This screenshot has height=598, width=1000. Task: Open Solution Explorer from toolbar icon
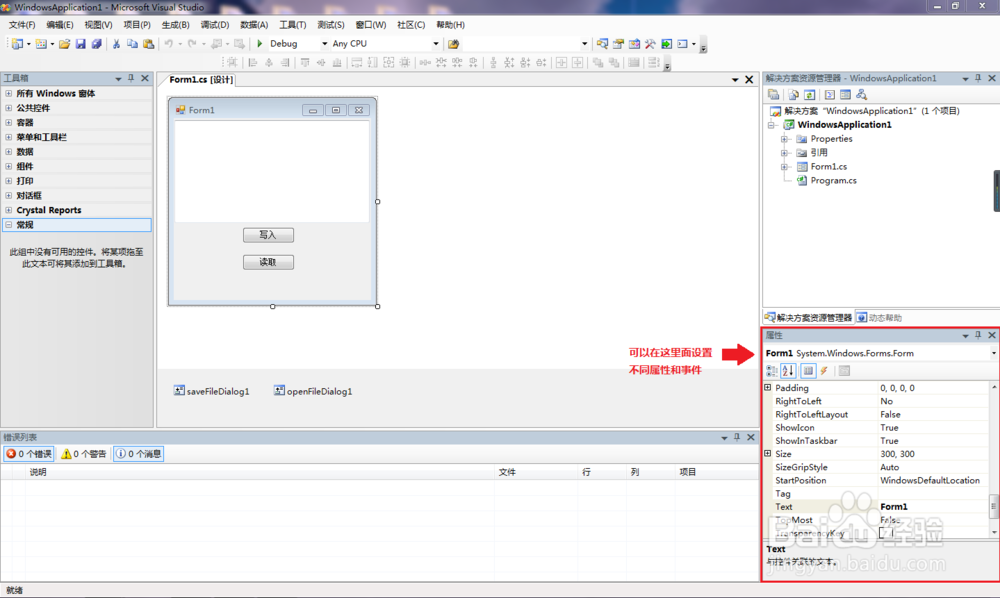pyautogui.click(x=602, y=43)
